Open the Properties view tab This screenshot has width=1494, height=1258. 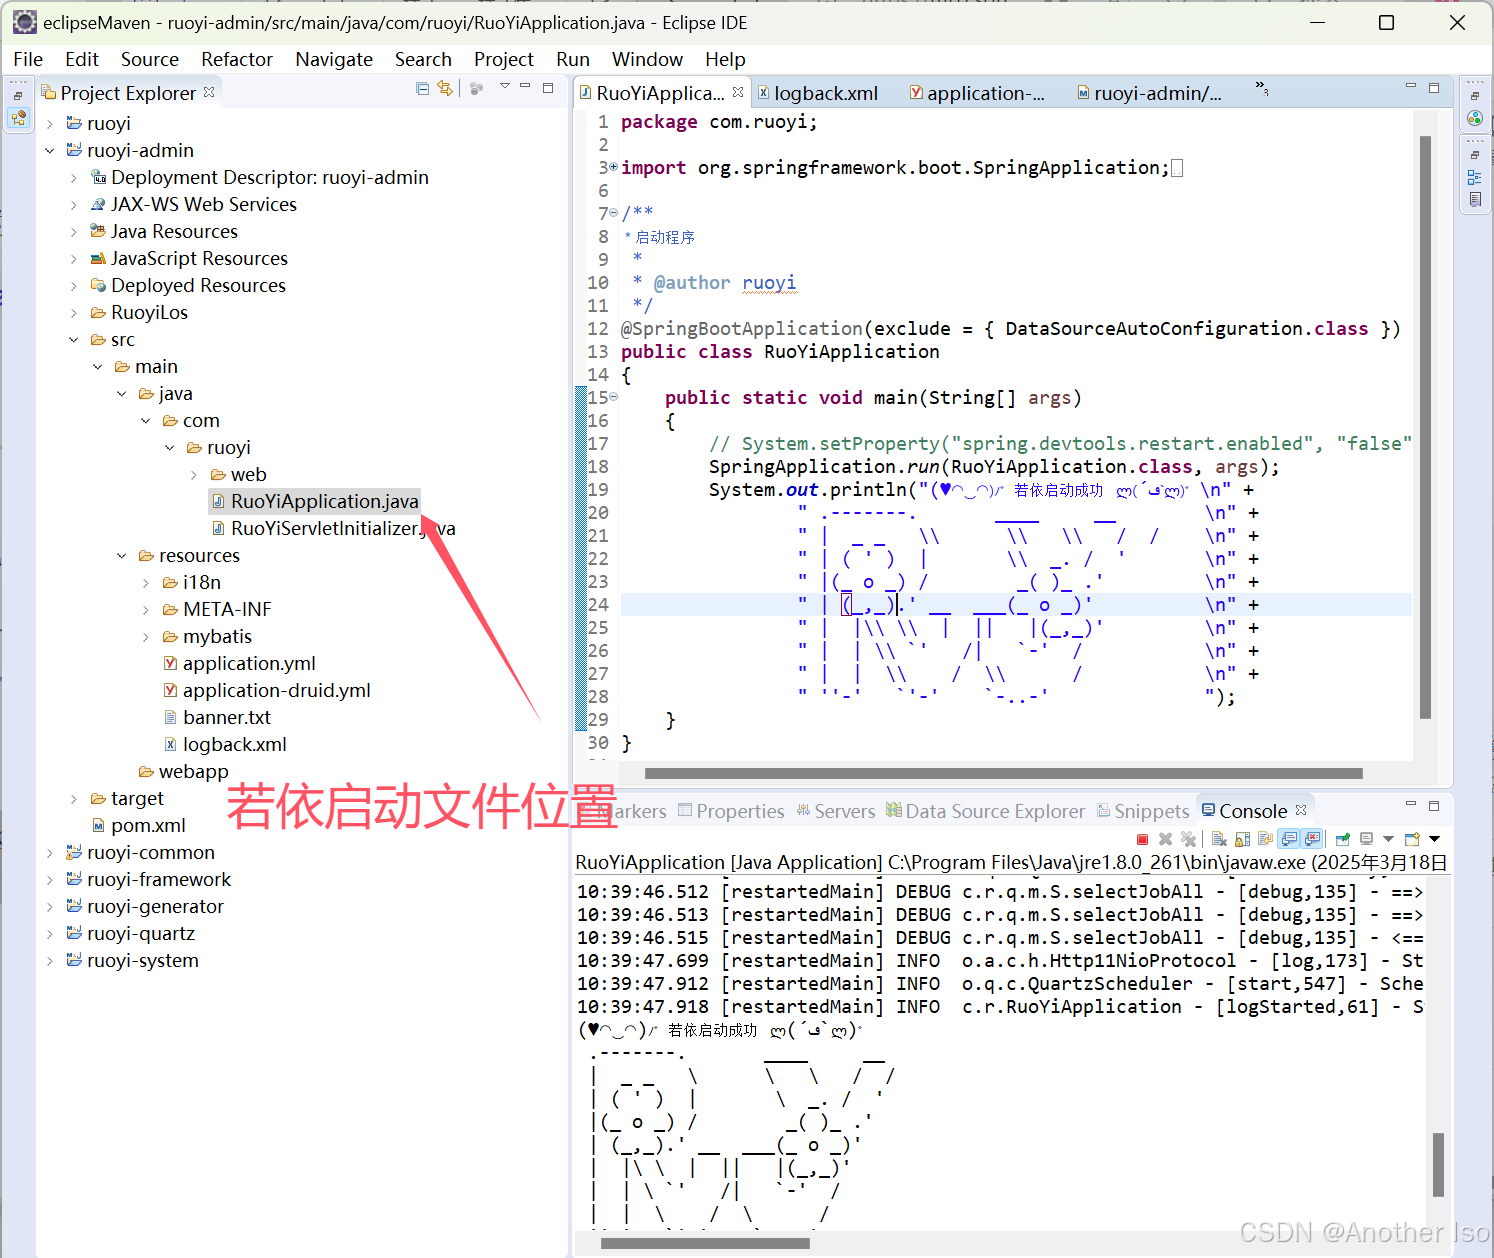731,811
